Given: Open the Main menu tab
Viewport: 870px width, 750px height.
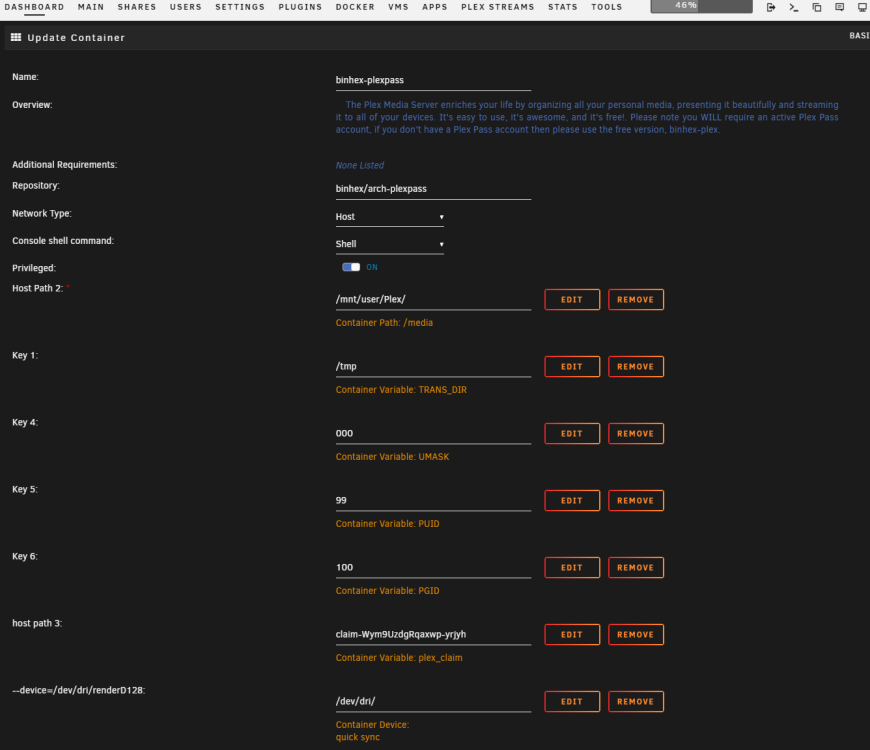Looking at the screenshot, I should click(x=90, y=7).
